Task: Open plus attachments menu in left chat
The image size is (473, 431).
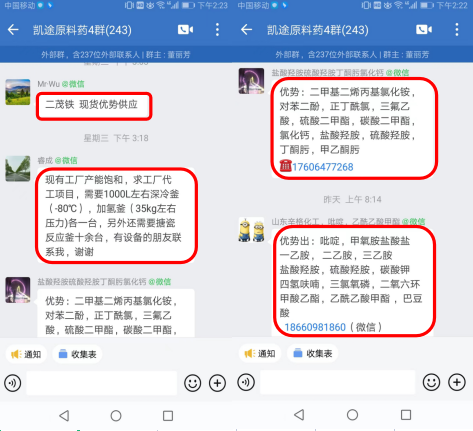Action: [x=217, y=383]
